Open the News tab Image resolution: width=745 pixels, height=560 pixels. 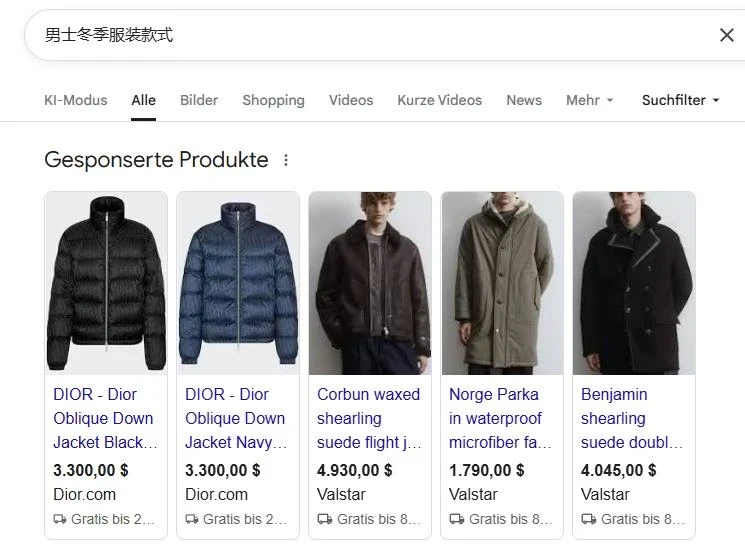tap(524, 100)
